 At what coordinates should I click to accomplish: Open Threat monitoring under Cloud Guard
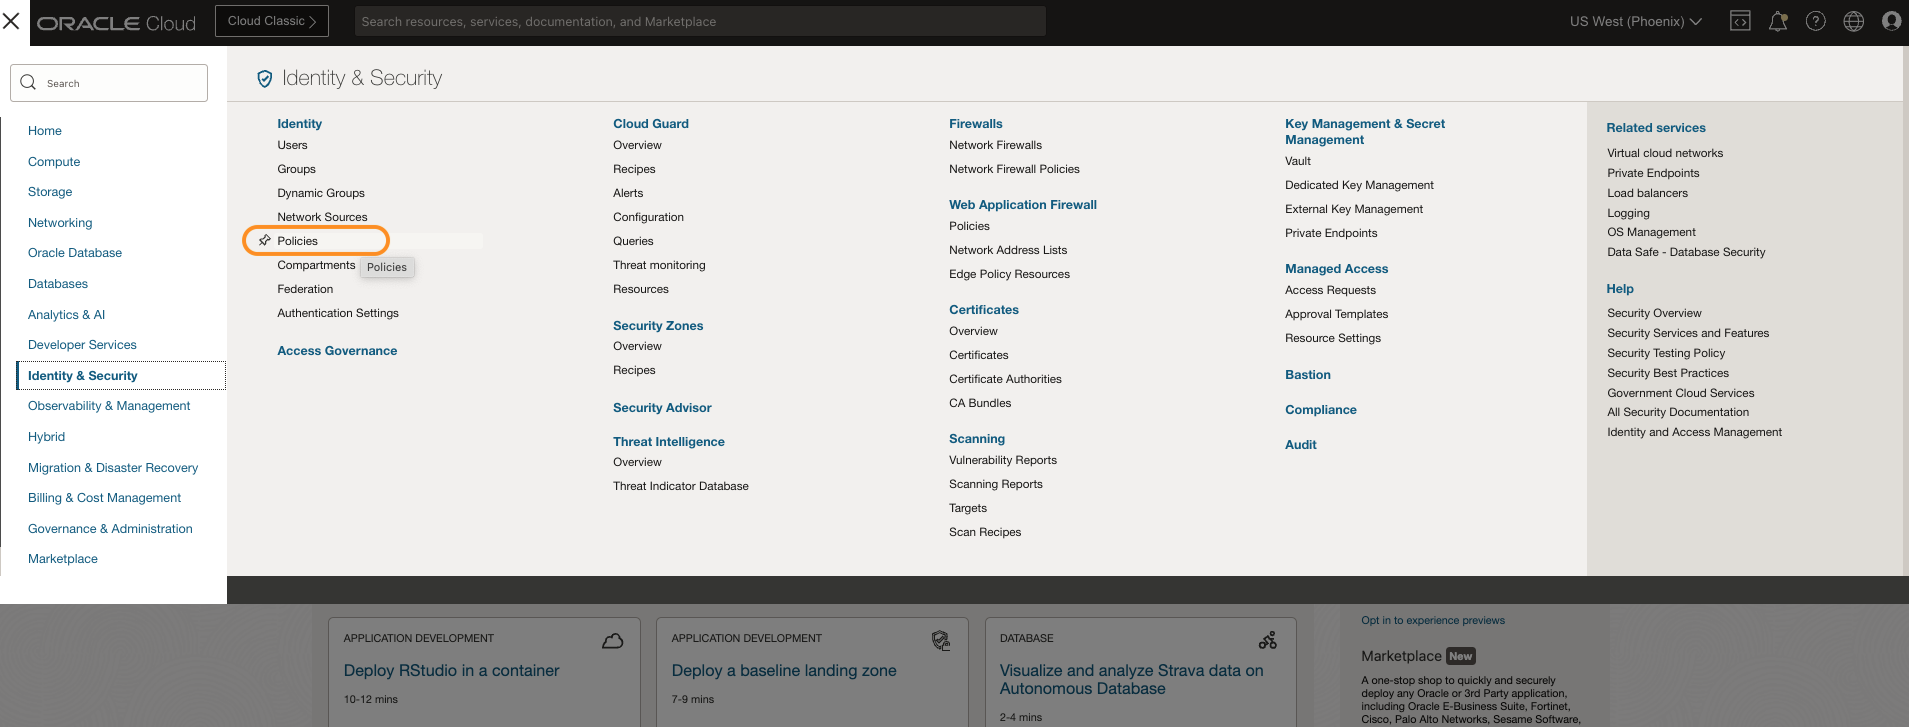point(659,265)
